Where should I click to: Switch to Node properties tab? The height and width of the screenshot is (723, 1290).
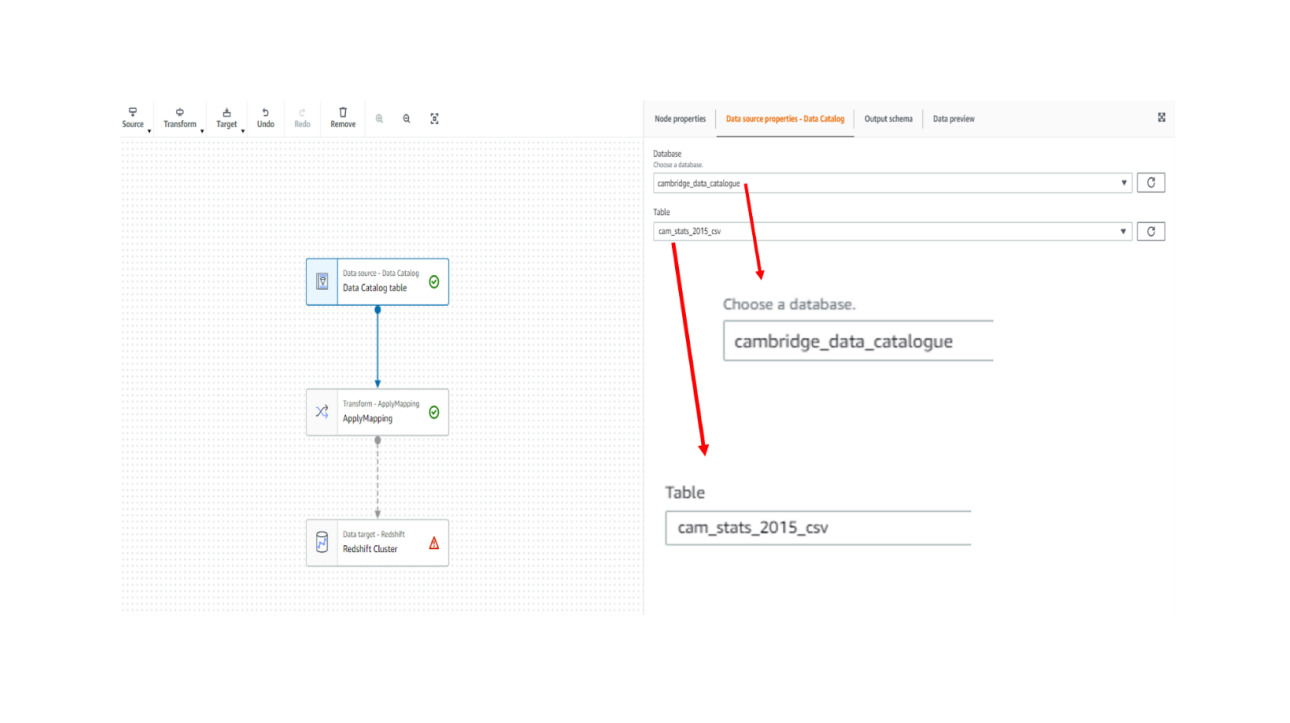(x=680, y=119)
